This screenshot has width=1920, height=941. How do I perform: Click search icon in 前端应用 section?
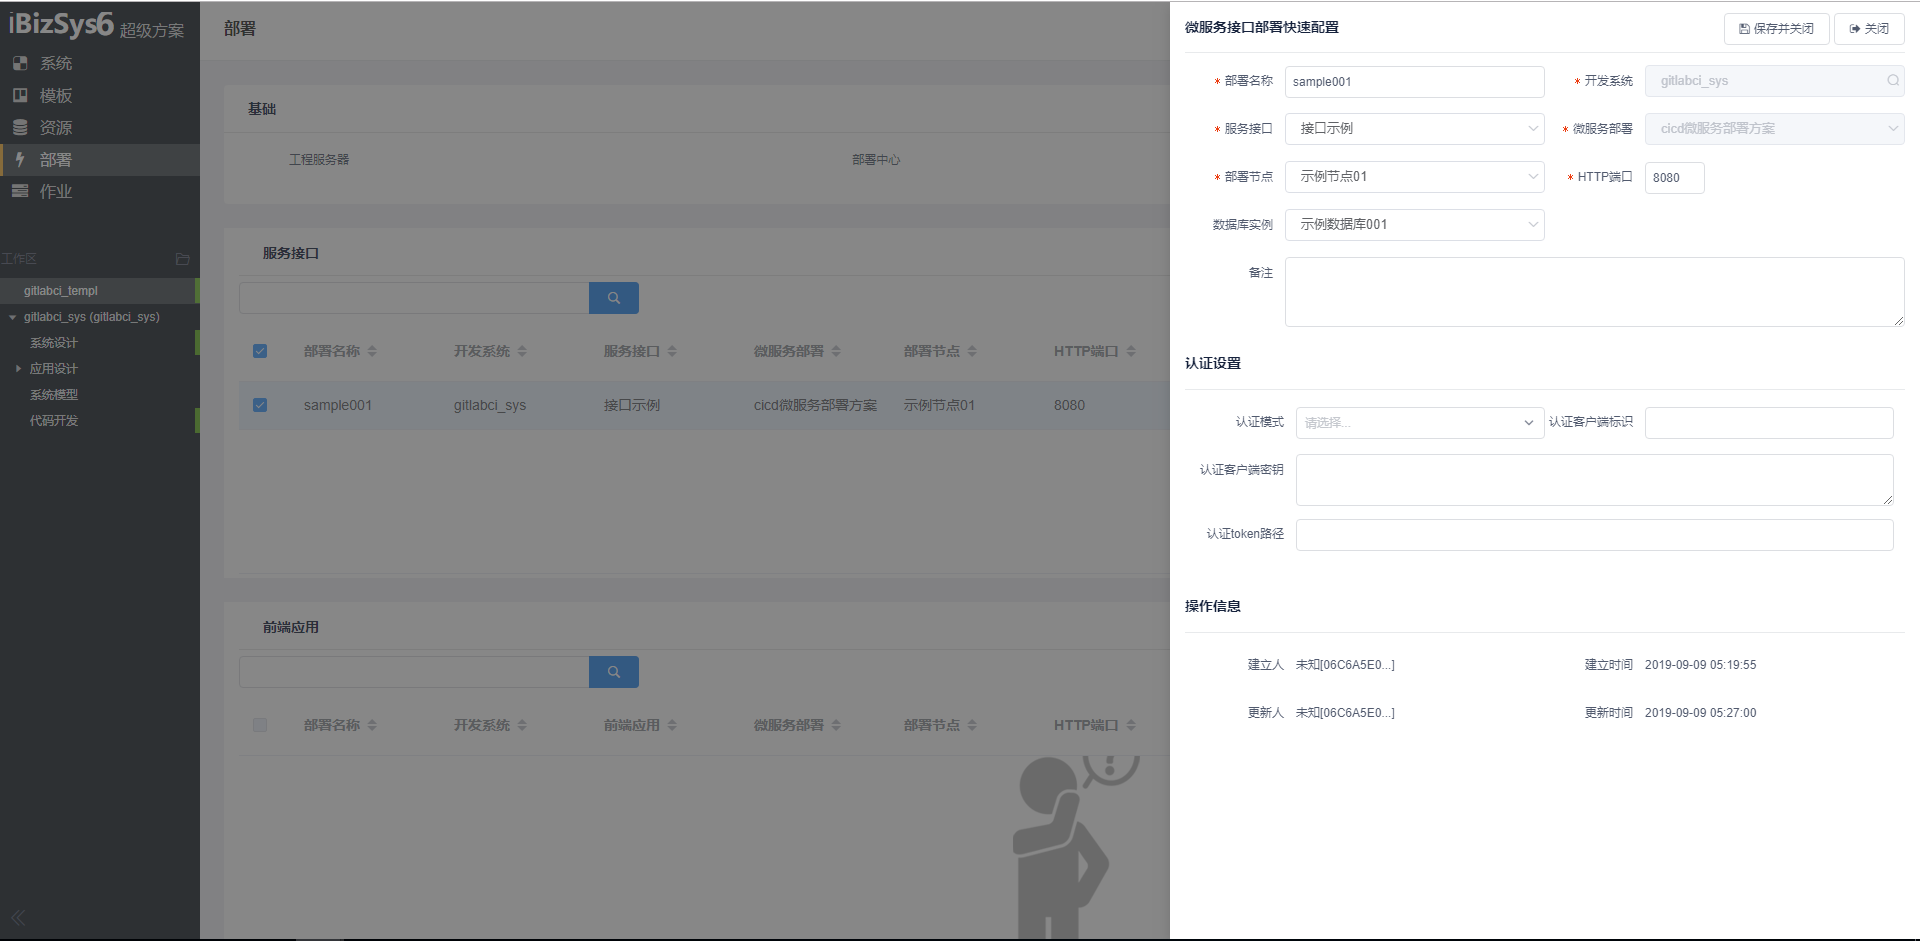click(614, 672)
